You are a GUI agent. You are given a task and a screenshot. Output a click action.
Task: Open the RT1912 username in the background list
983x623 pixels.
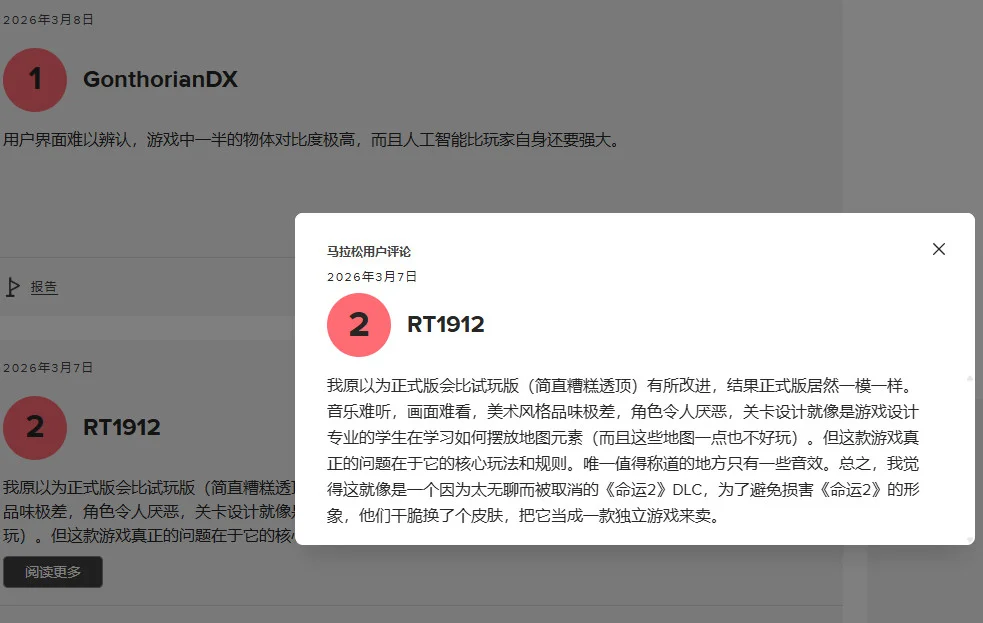[x=120, y=427]
